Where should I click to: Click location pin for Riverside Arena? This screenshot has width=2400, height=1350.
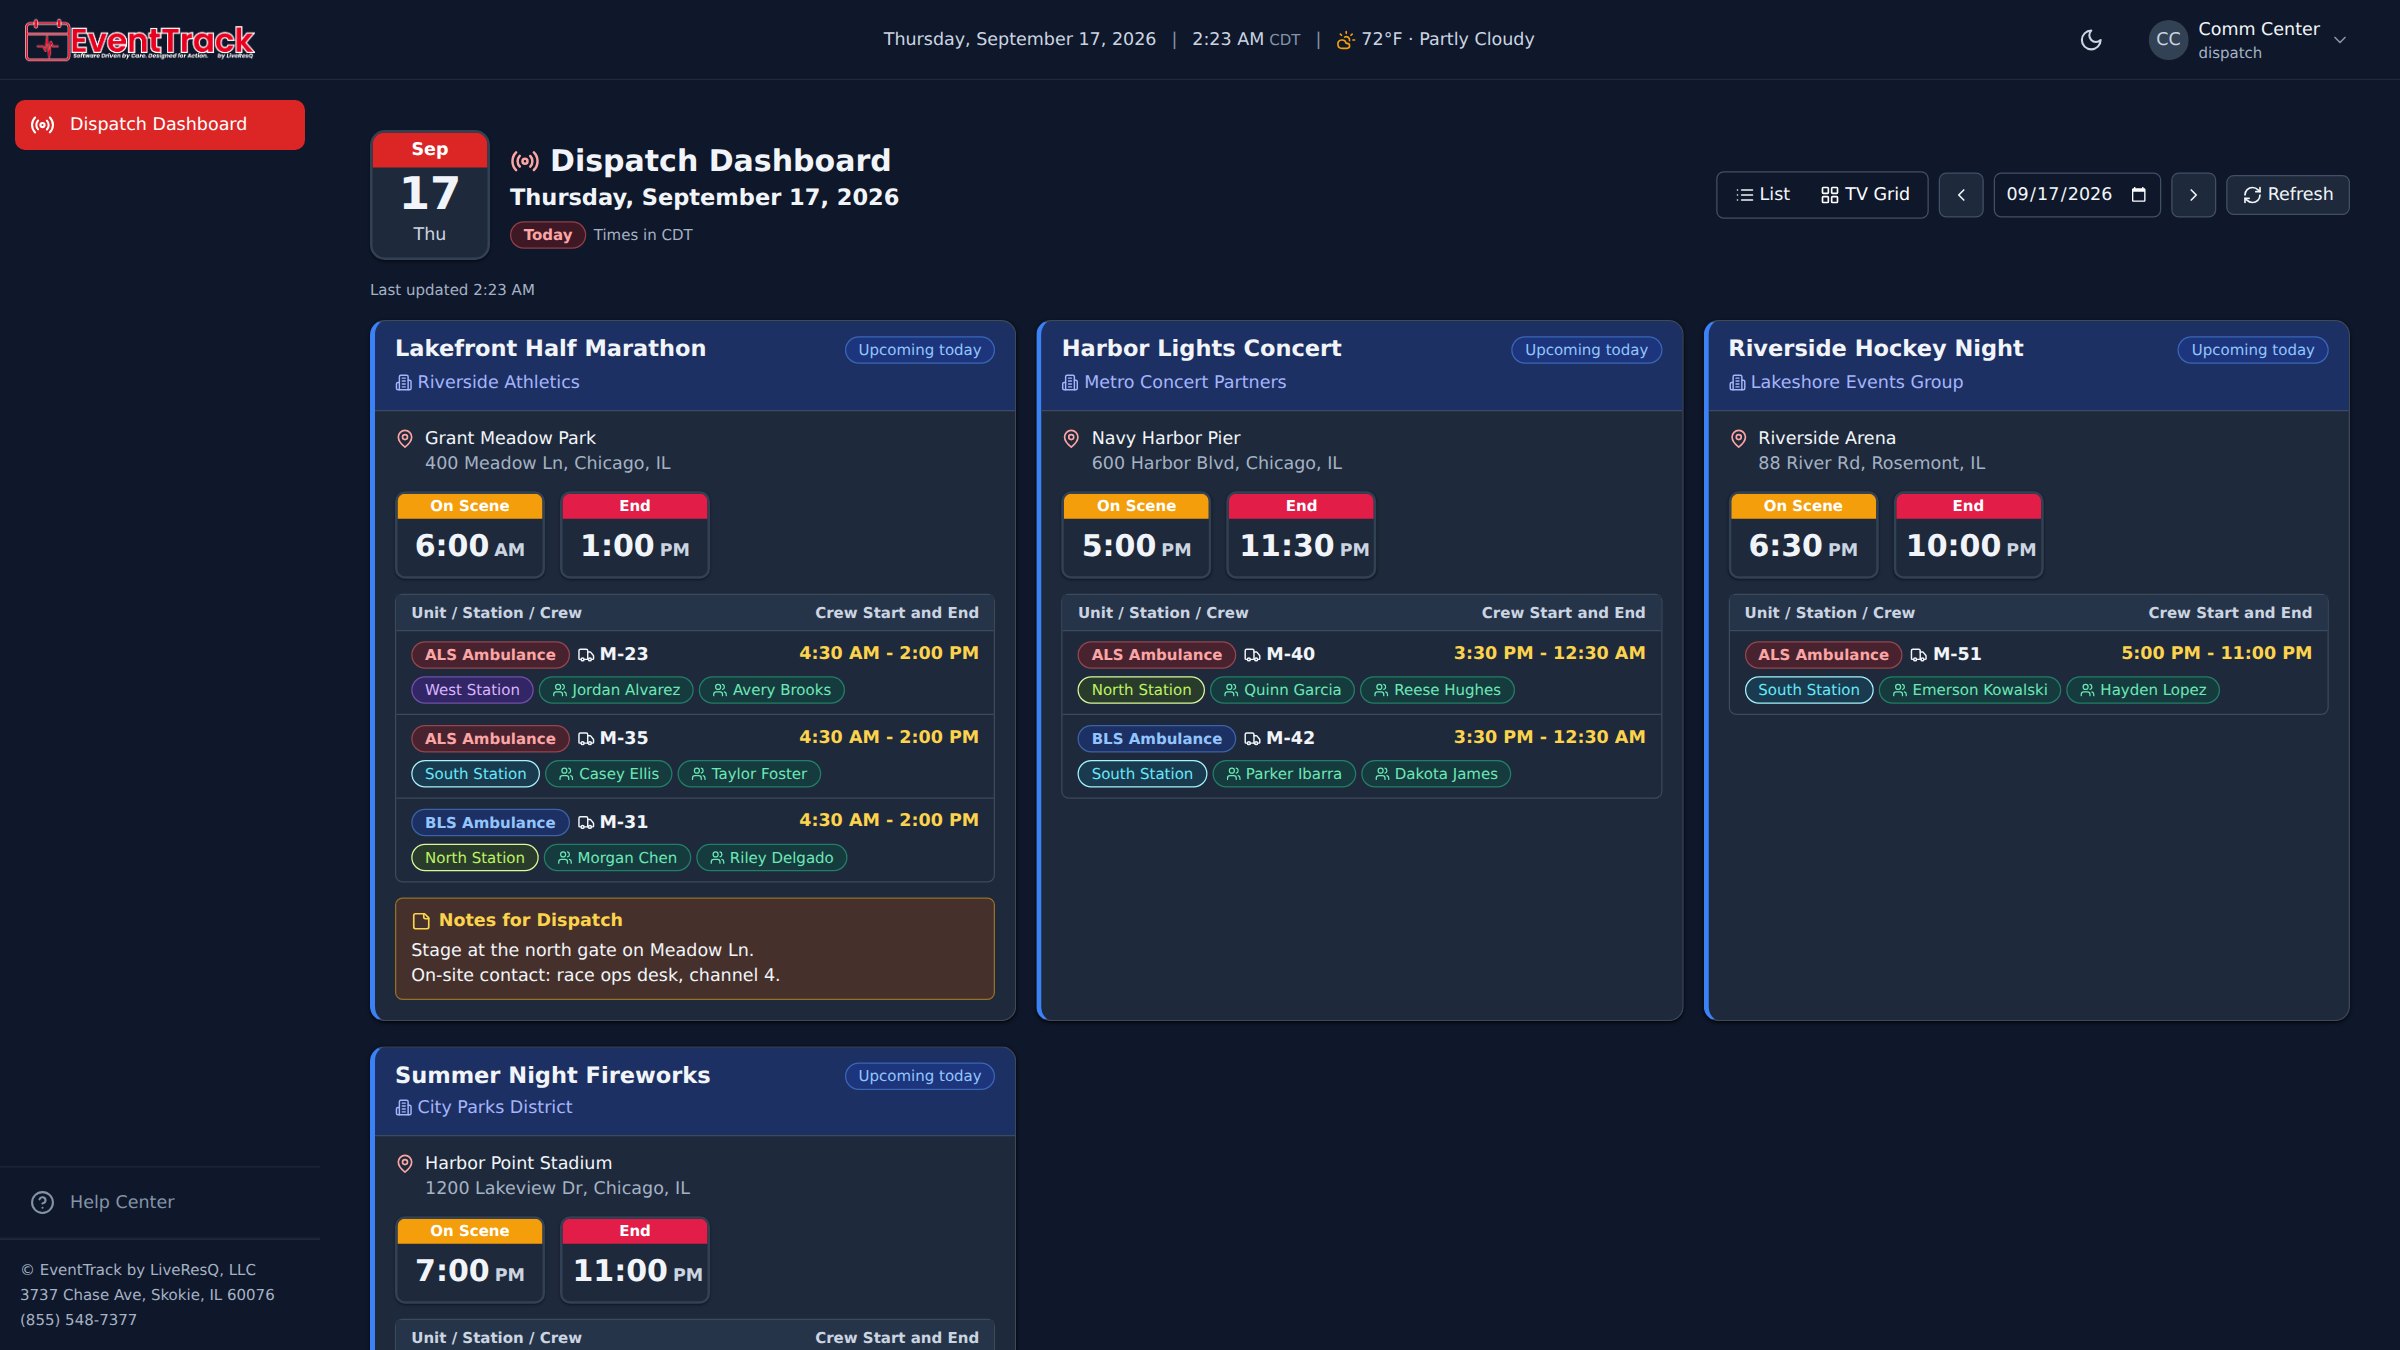(x=1738, y=438)
